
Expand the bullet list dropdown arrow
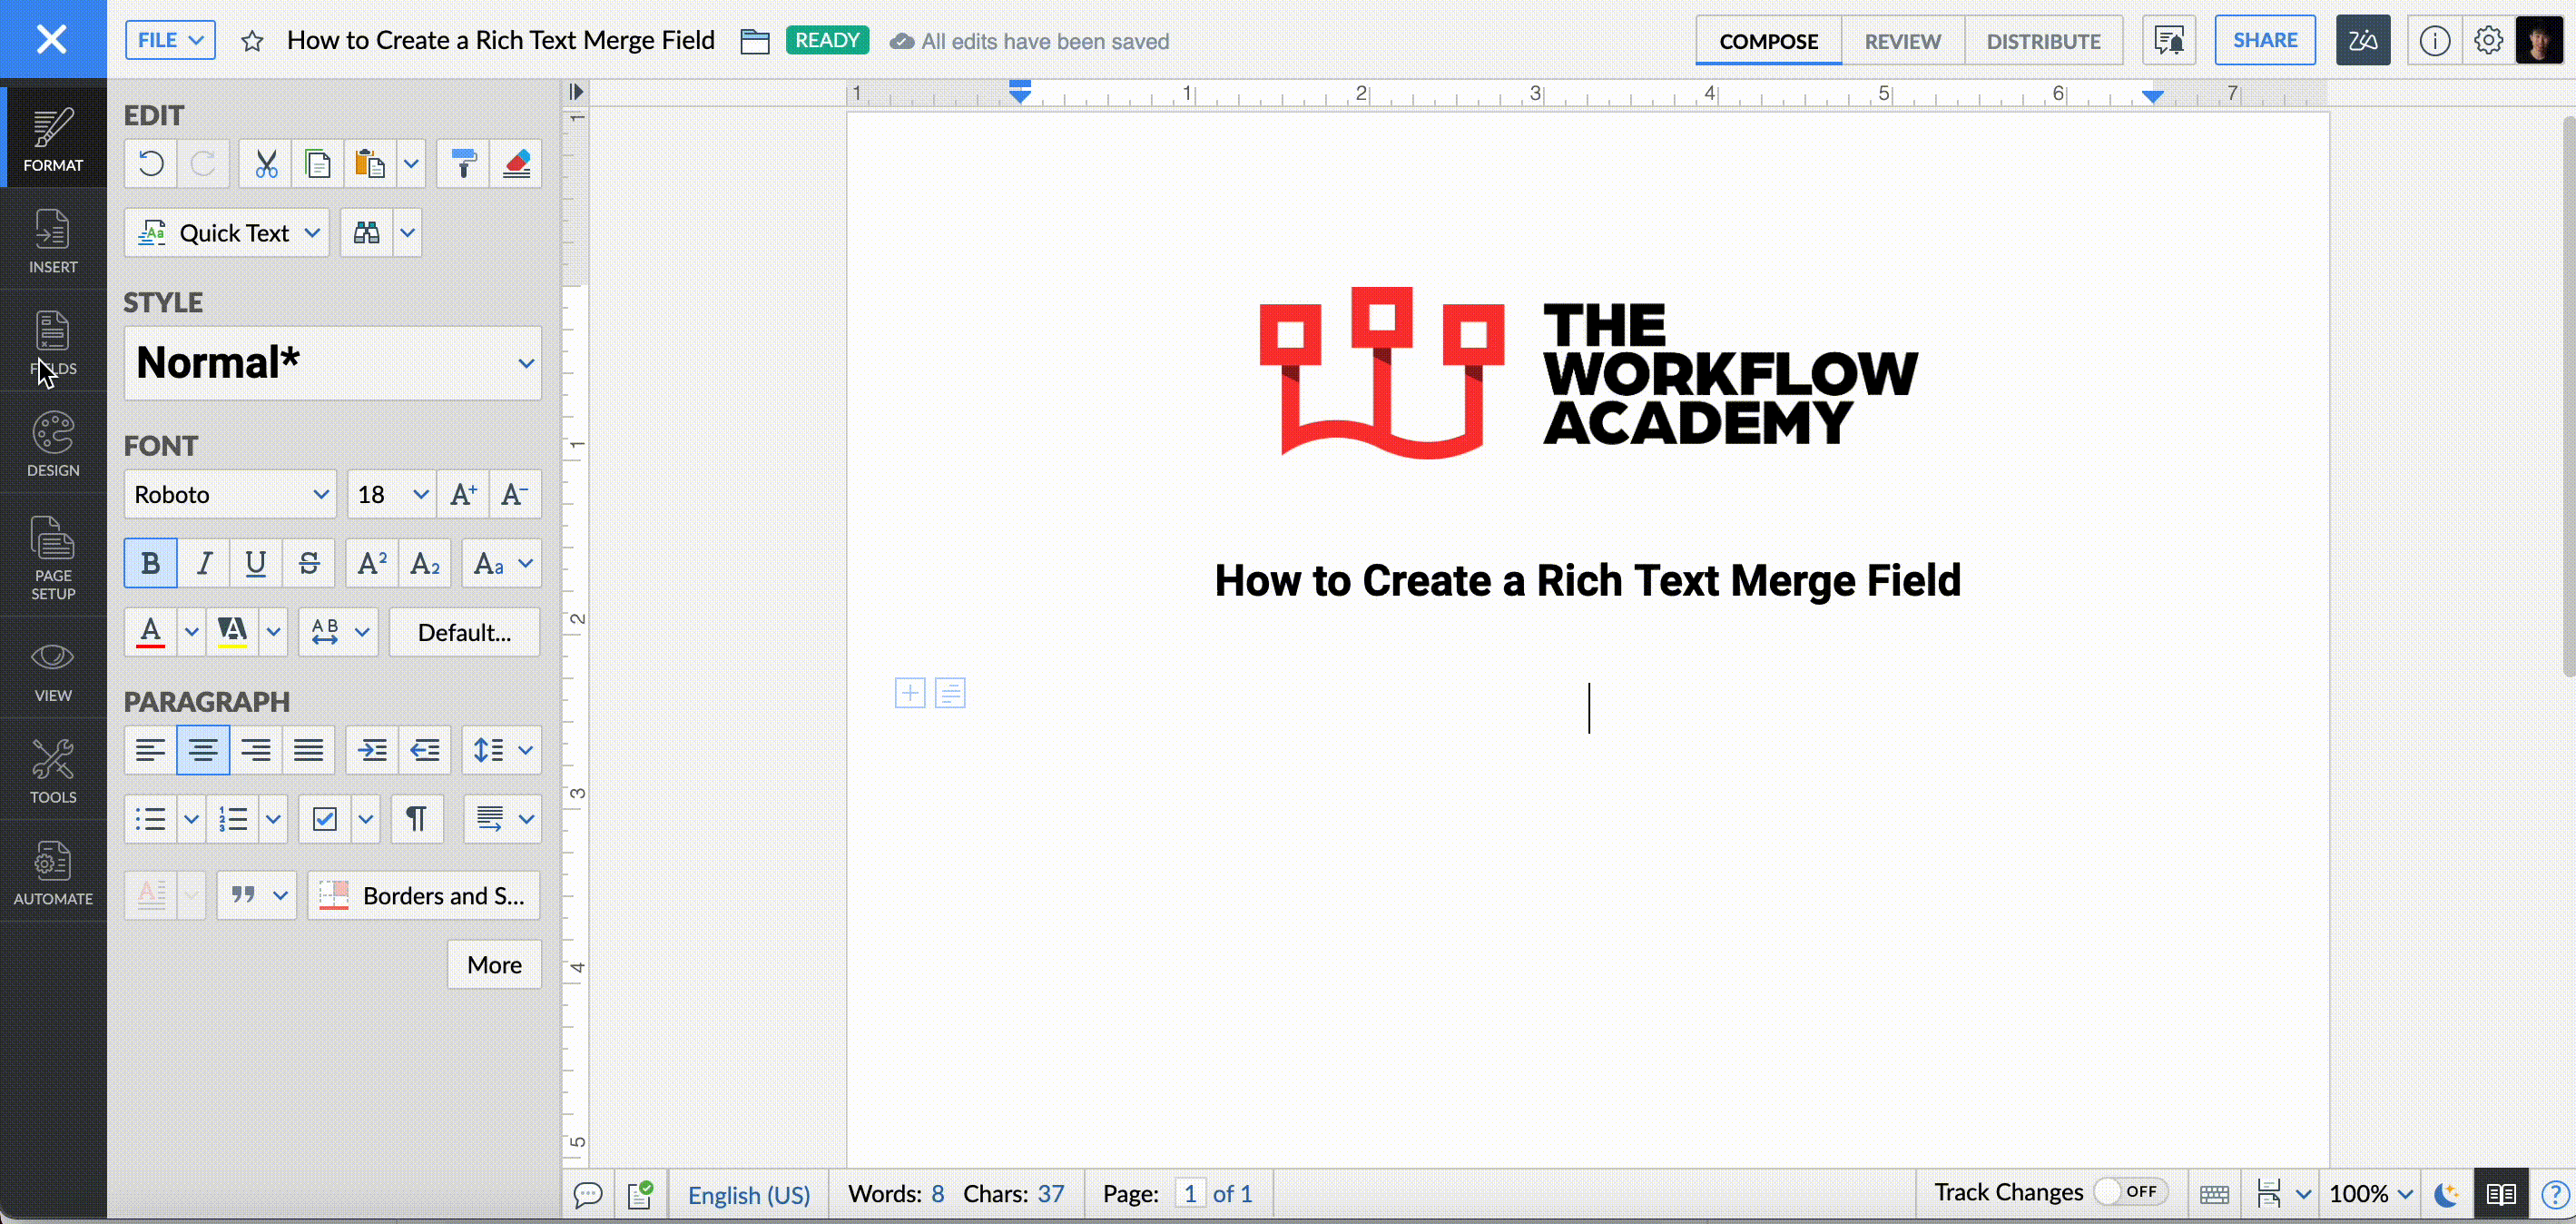pos(191,820)
